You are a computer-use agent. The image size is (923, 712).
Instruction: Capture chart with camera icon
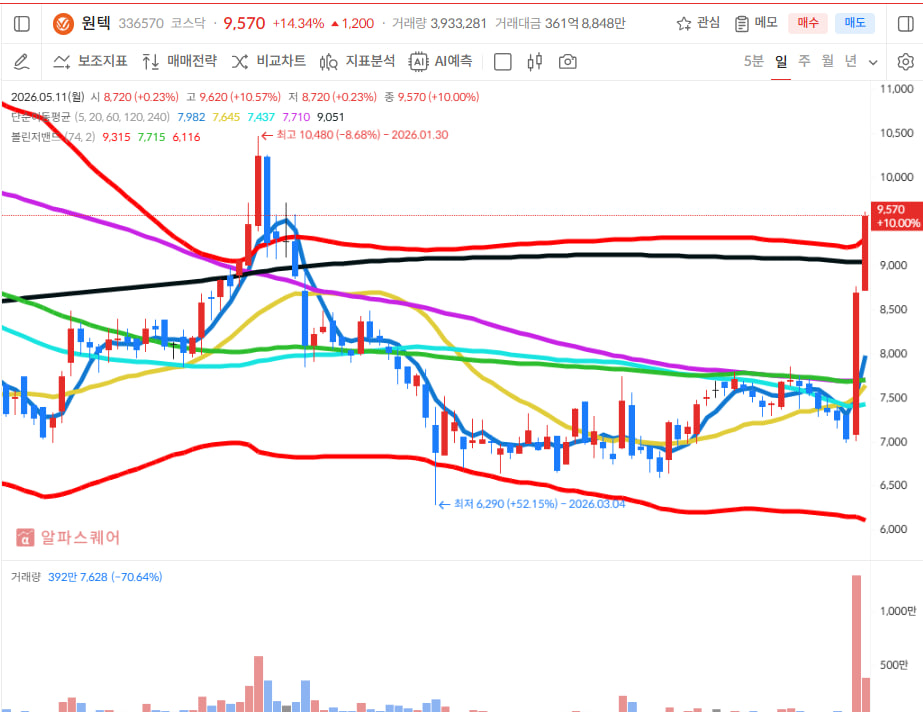[567, 62]
